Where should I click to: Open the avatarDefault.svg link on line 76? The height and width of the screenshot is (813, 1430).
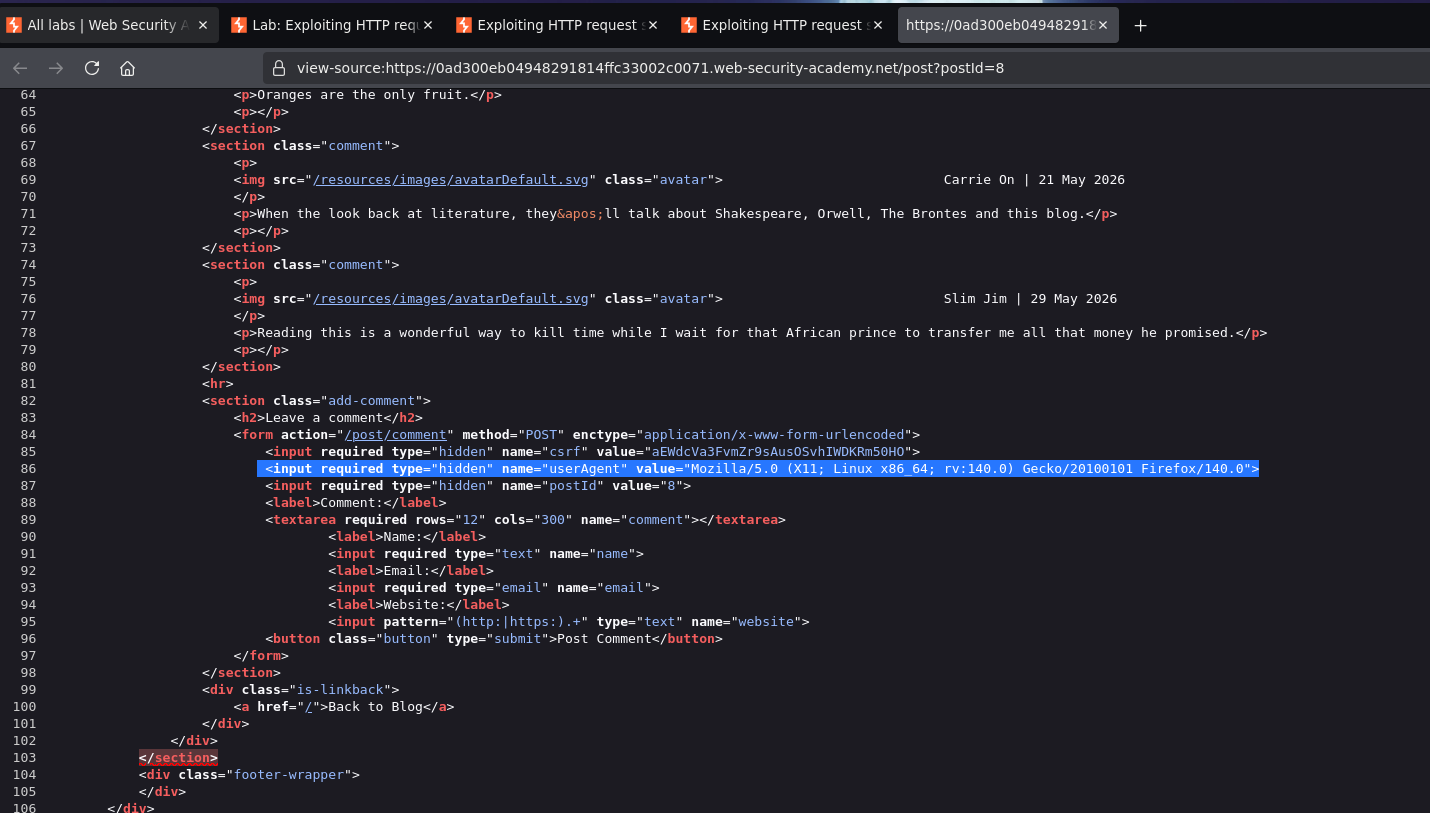pos(451,299)
